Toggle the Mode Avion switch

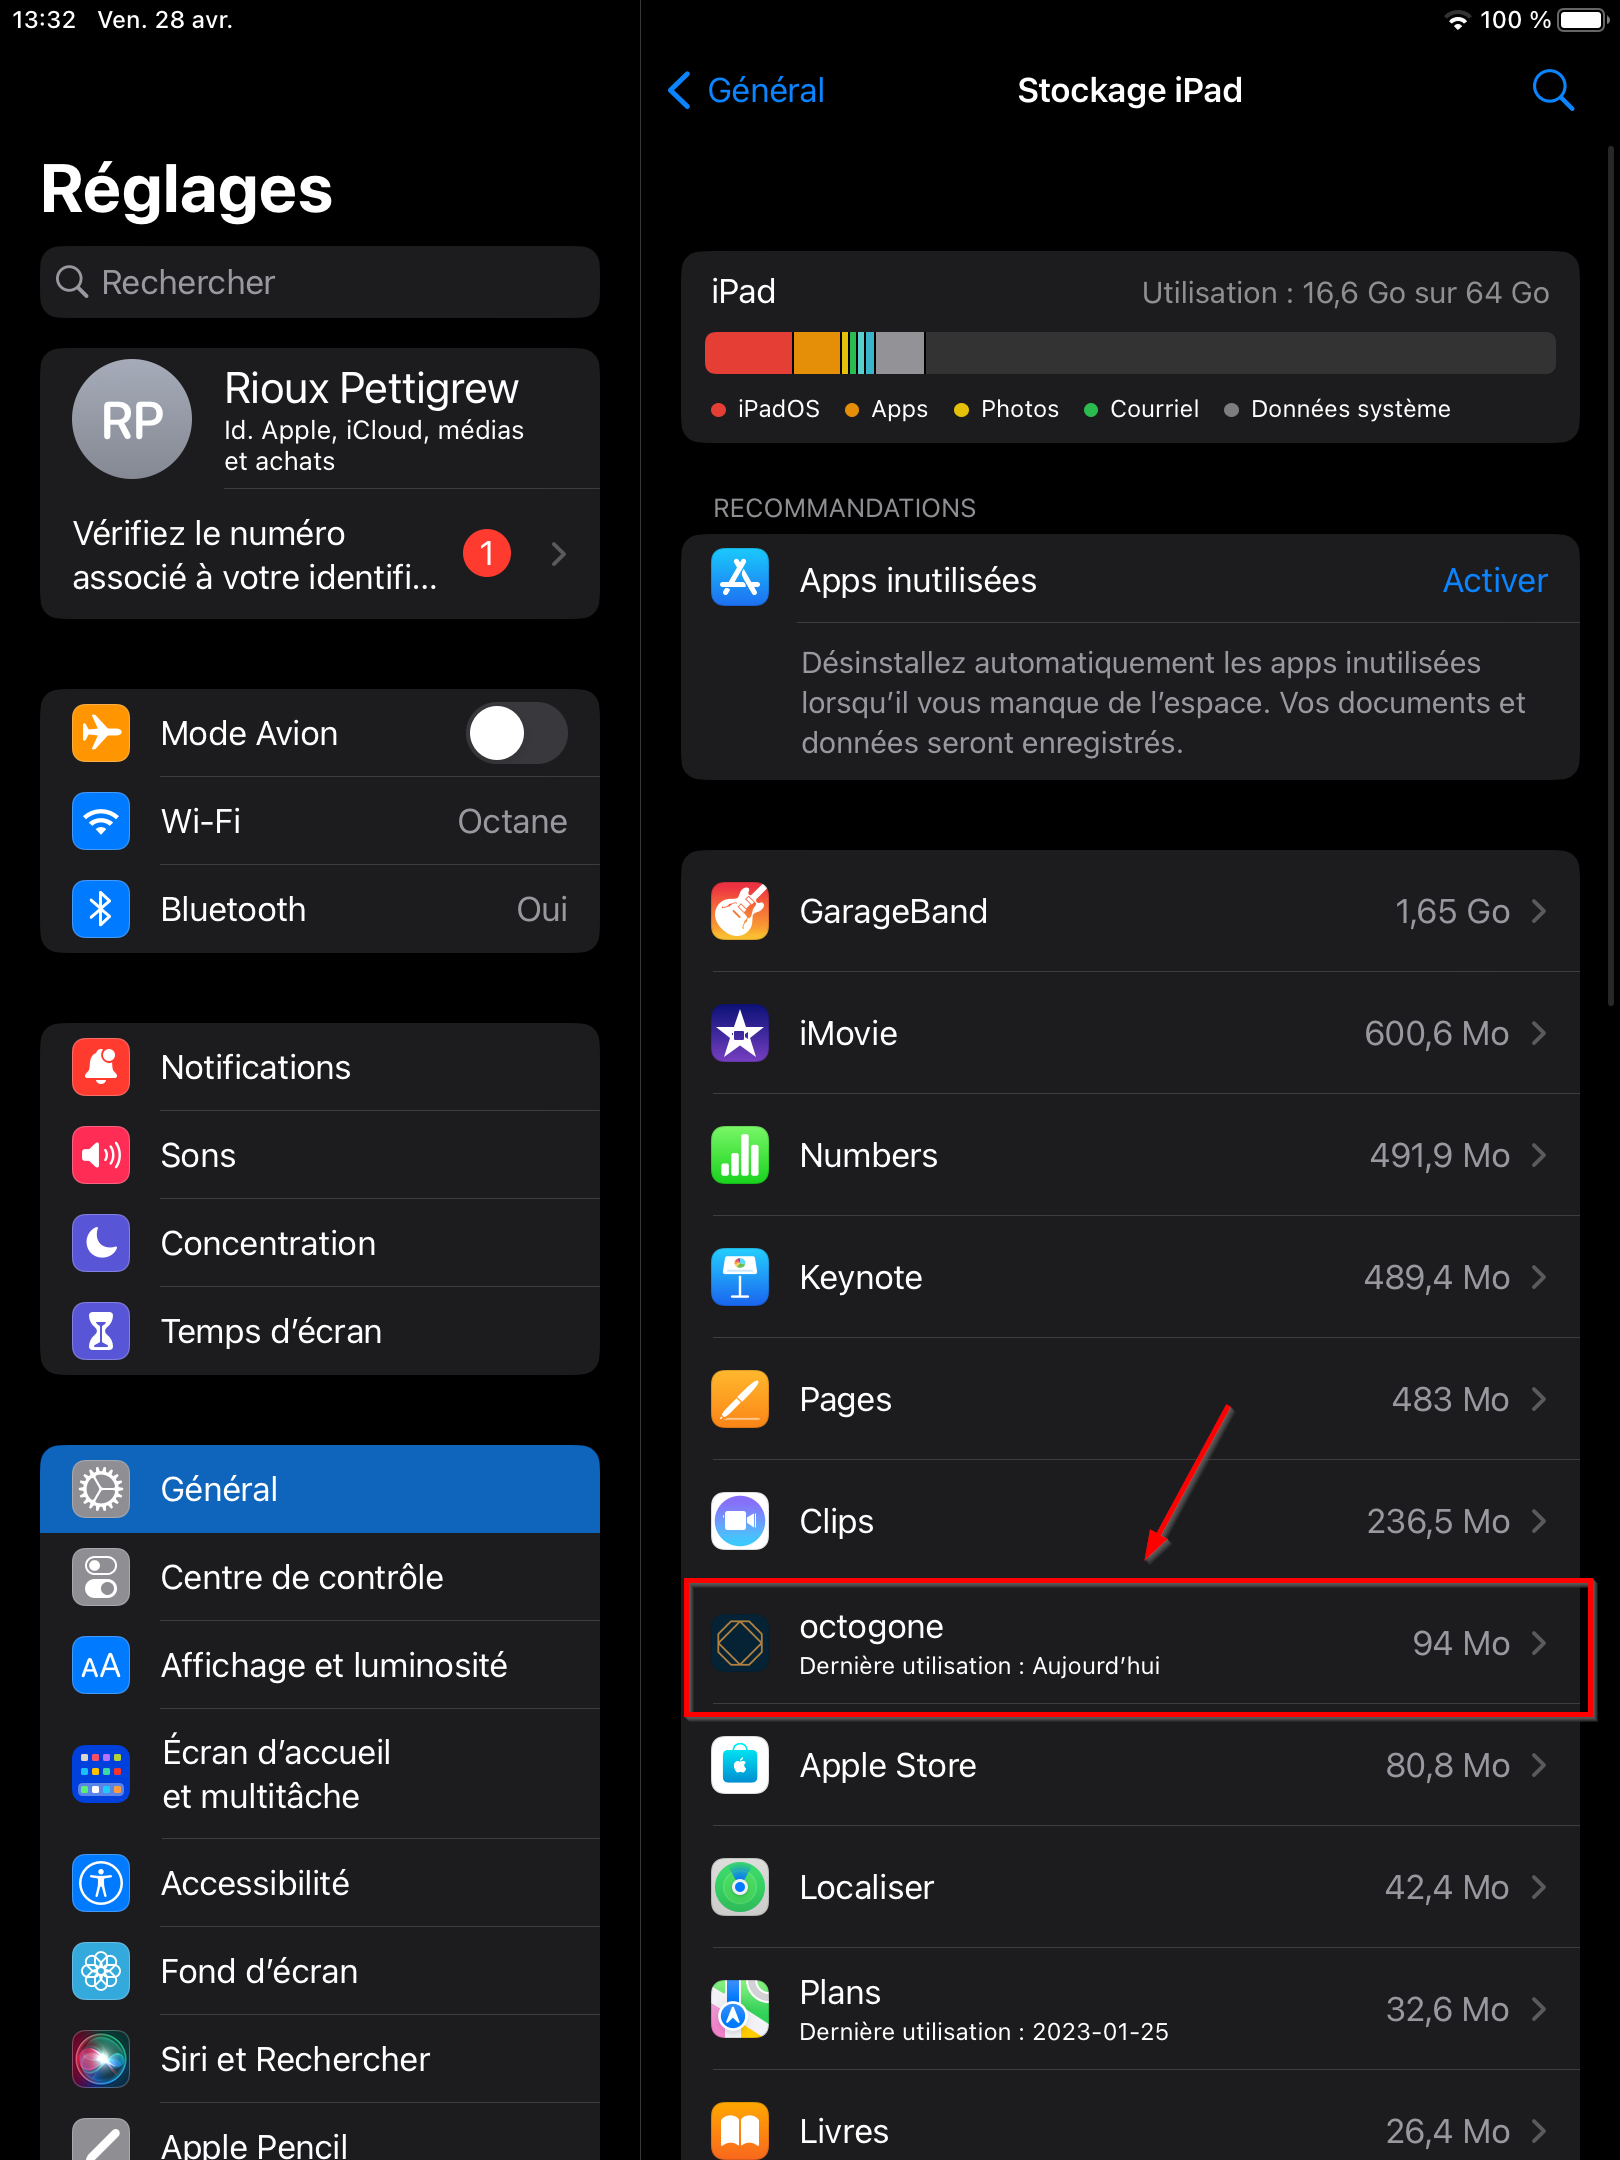(x=517, y=733)
